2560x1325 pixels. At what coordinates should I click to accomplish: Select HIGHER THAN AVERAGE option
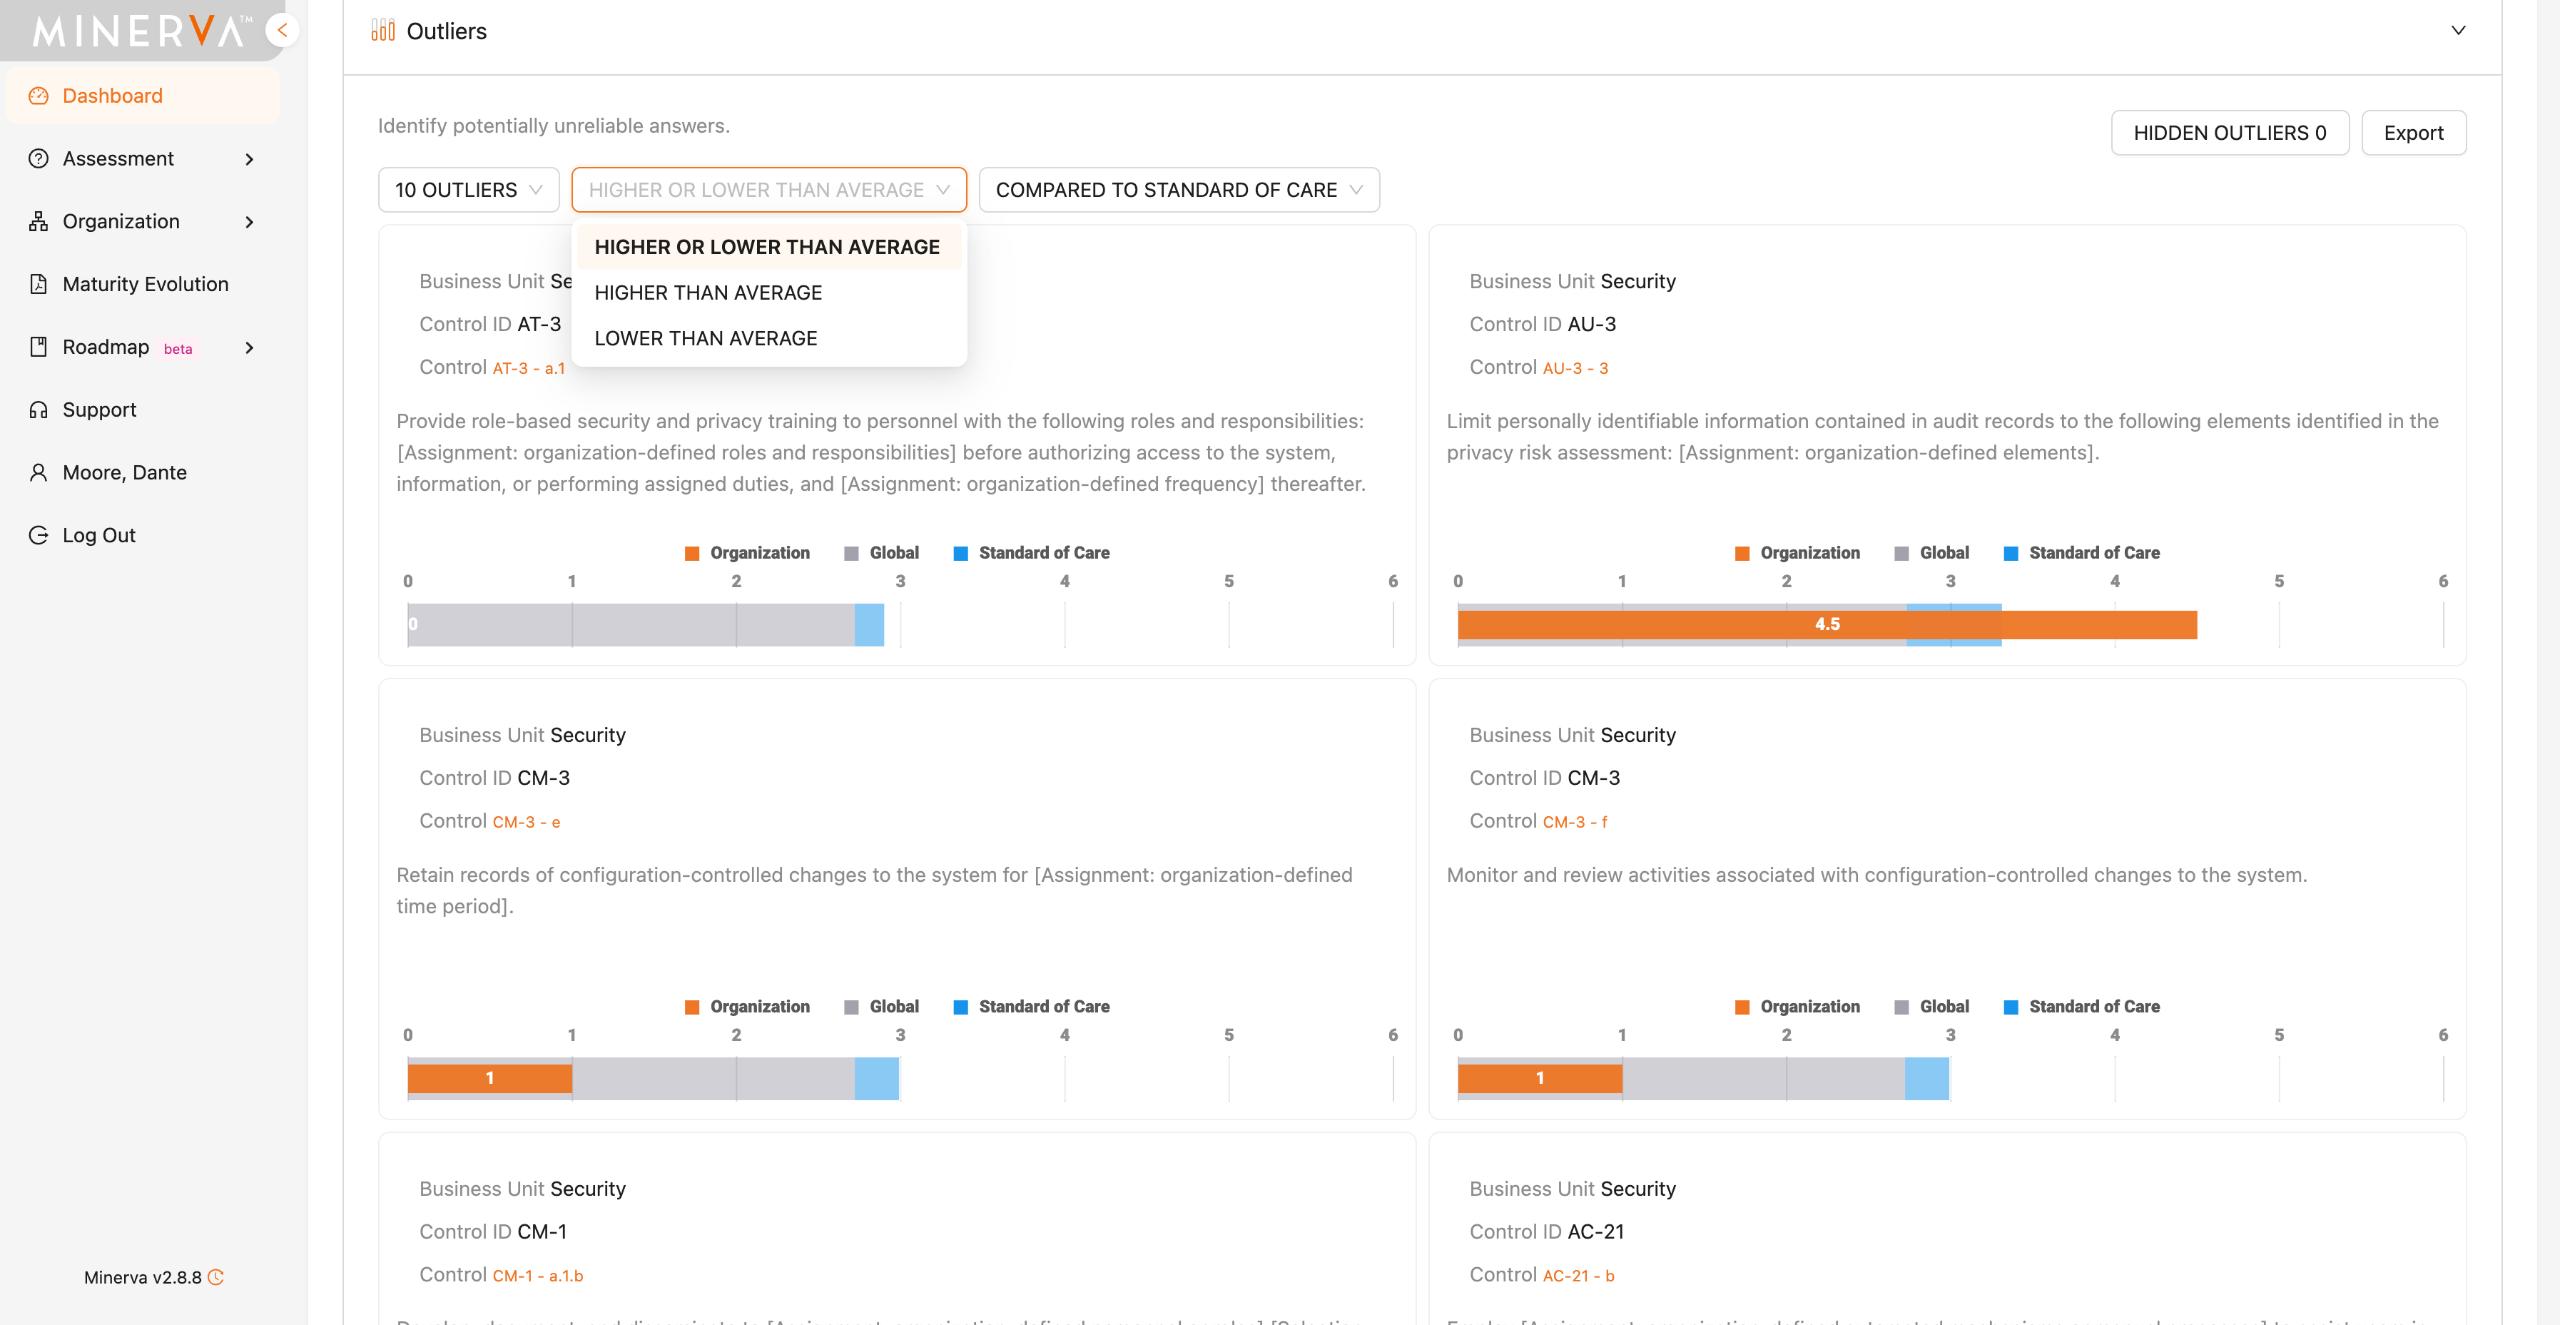coord(708,293)
